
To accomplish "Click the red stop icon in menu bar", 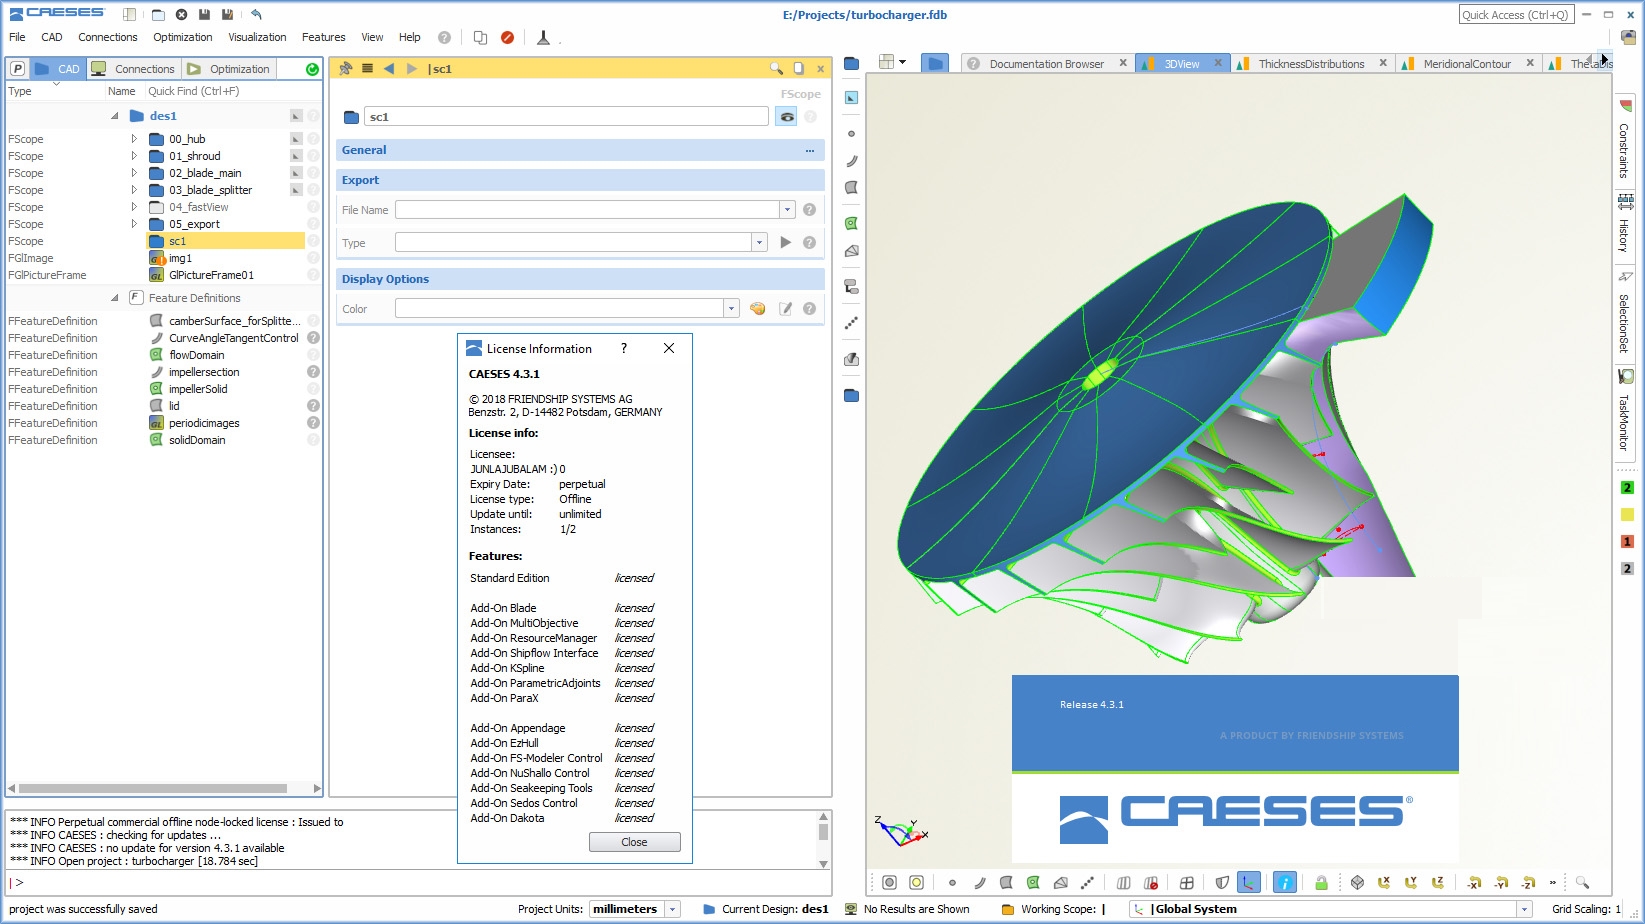I will tap(507, 37).
